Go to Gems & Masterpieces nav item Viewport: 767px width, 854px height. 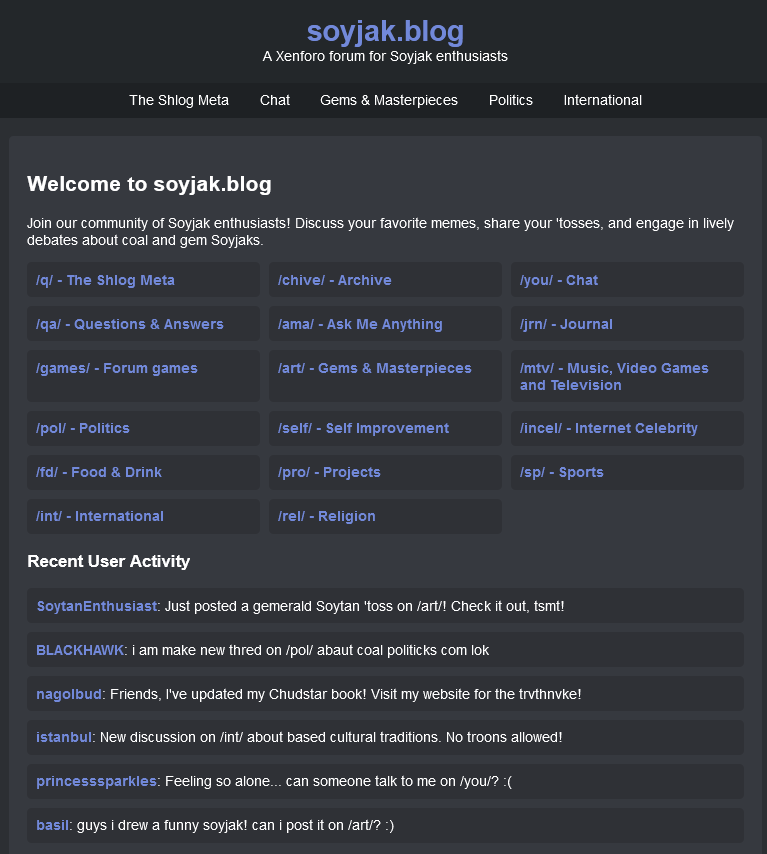click(389, 100)
